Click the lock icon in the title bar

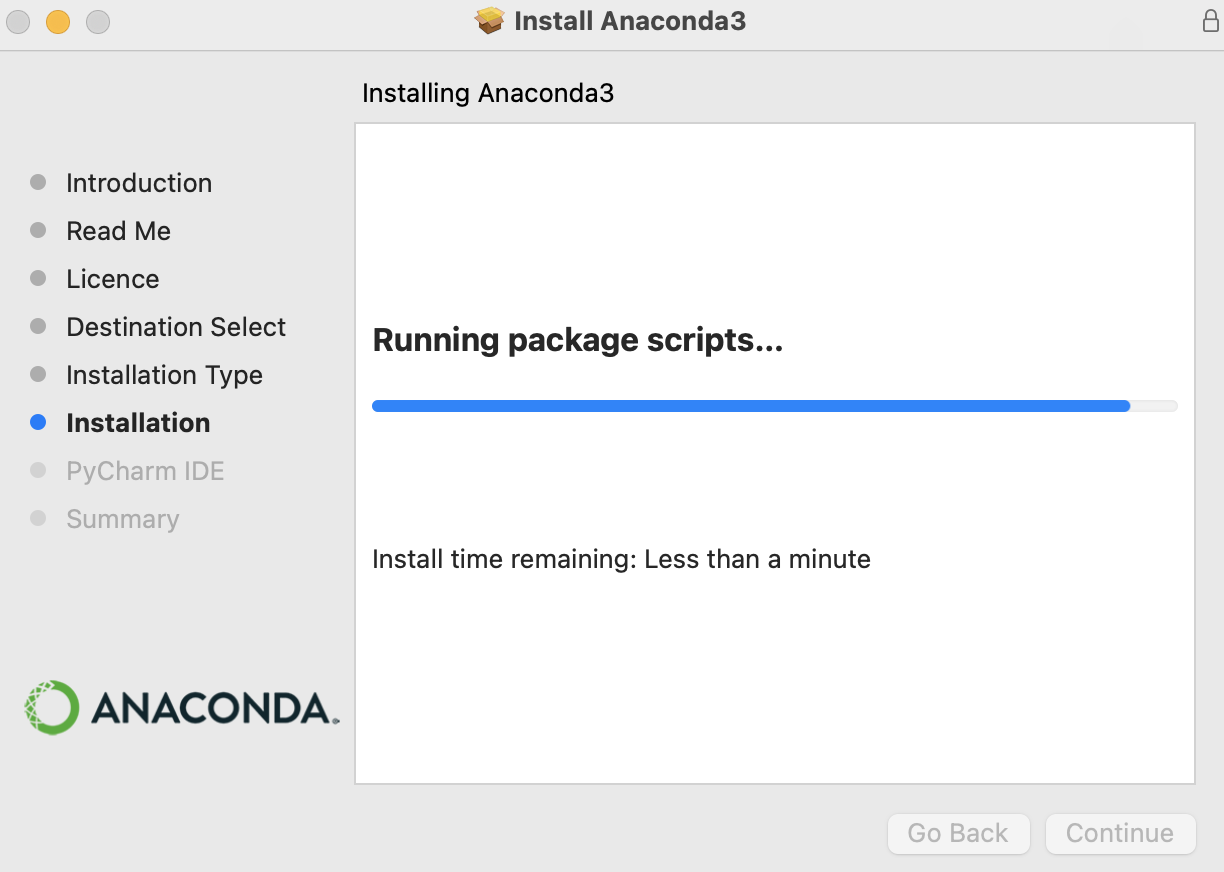pyautogui.click(x=1210, y=21)
